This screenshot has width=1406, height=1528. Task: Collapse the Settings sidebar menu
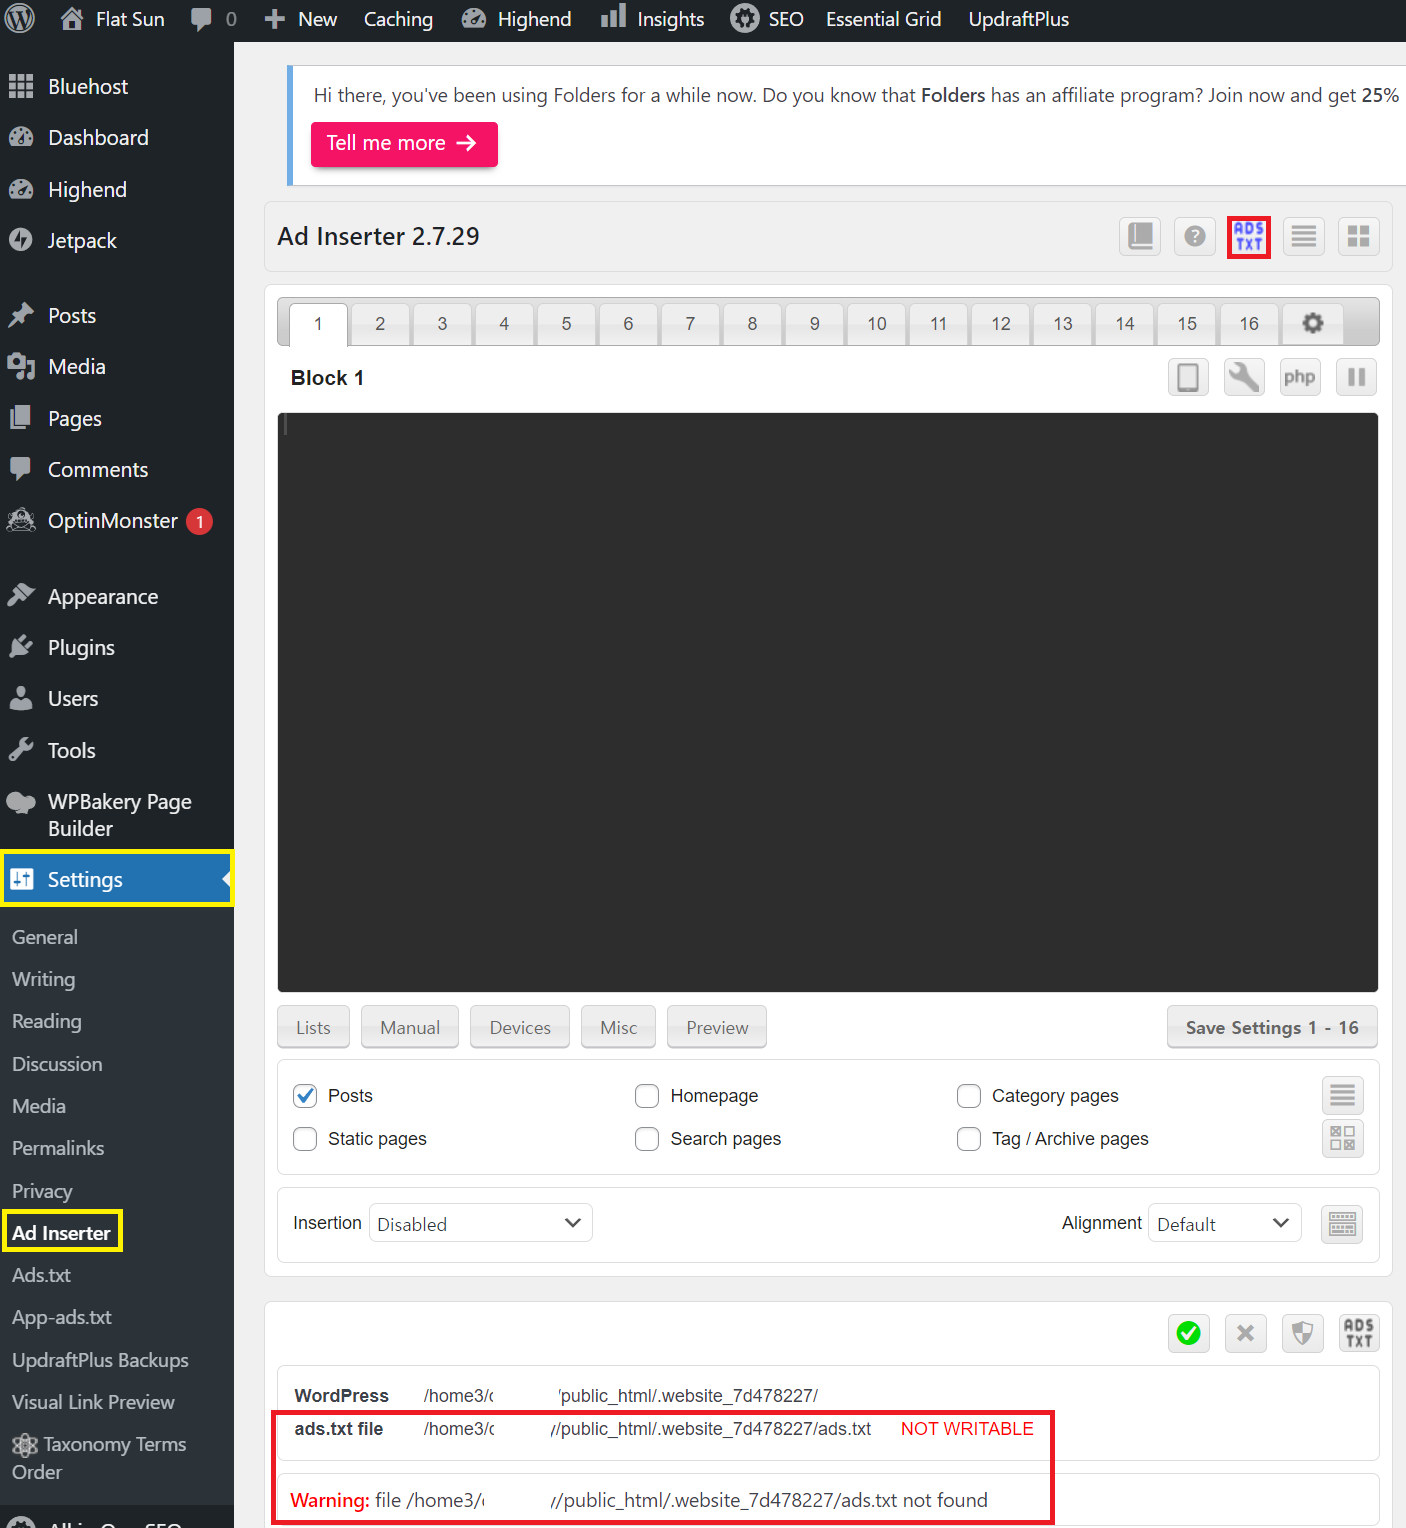[x=117, y=880]
